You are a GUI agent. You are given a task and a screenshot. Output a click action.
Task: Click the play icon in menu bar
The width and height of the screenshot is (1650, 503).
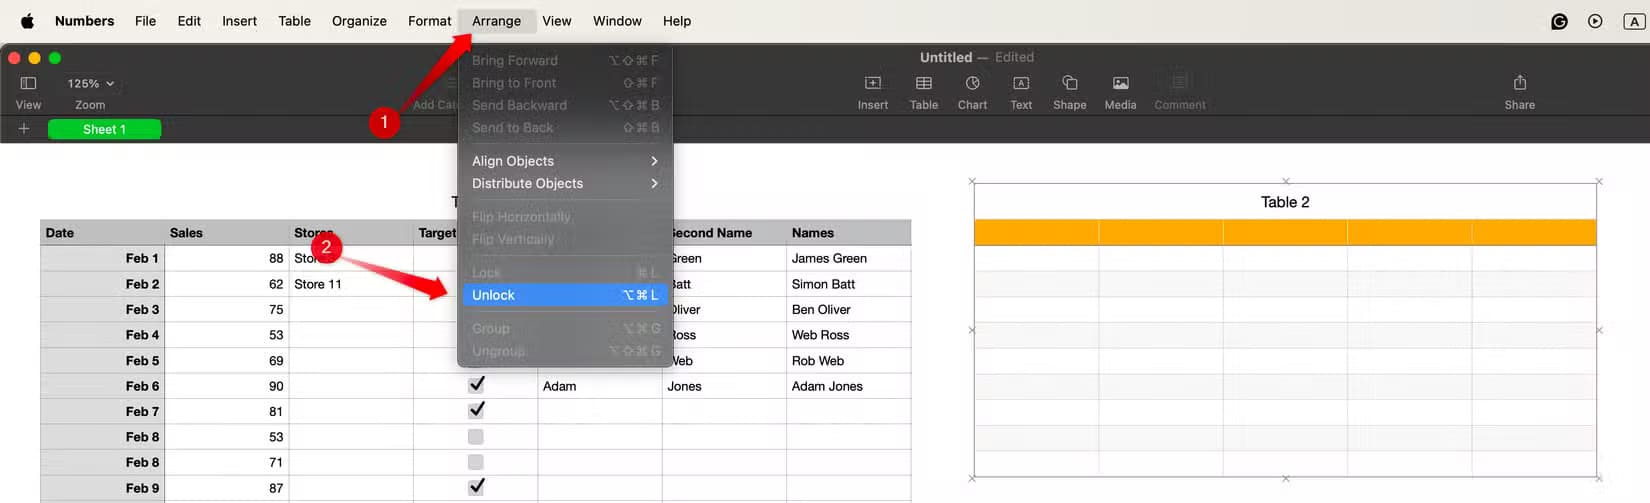click(1595, 21)
